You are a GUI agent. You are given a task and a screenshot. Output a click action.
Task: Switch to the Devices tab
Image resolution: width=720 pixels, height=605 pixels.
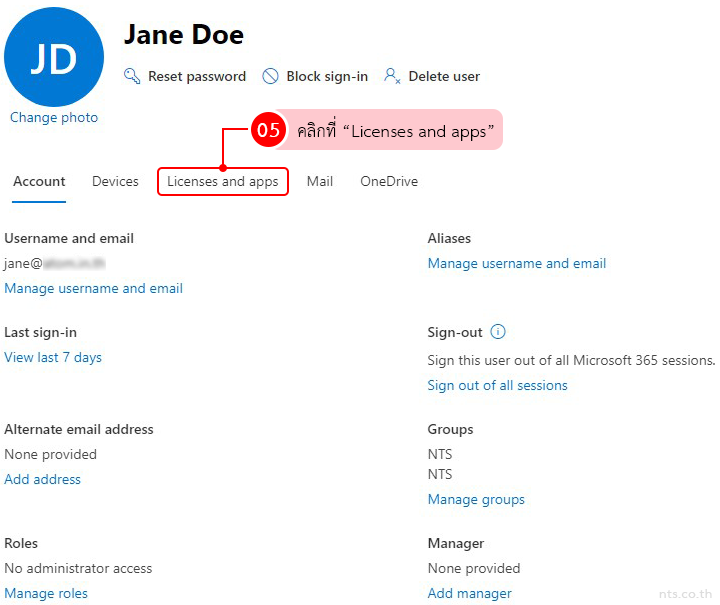coord(115,181)
